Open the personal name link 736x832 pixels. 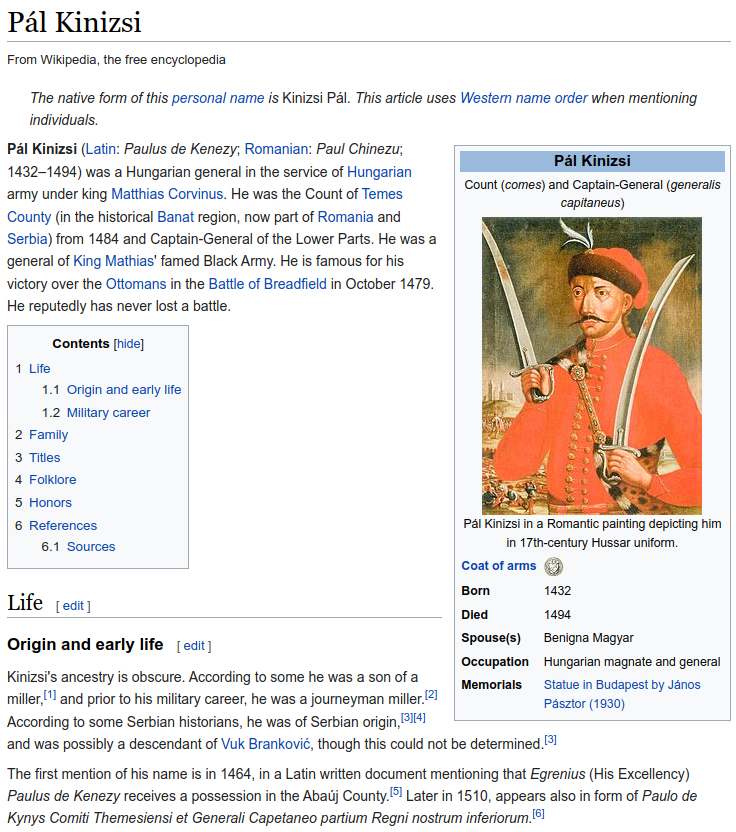point(218,98)
